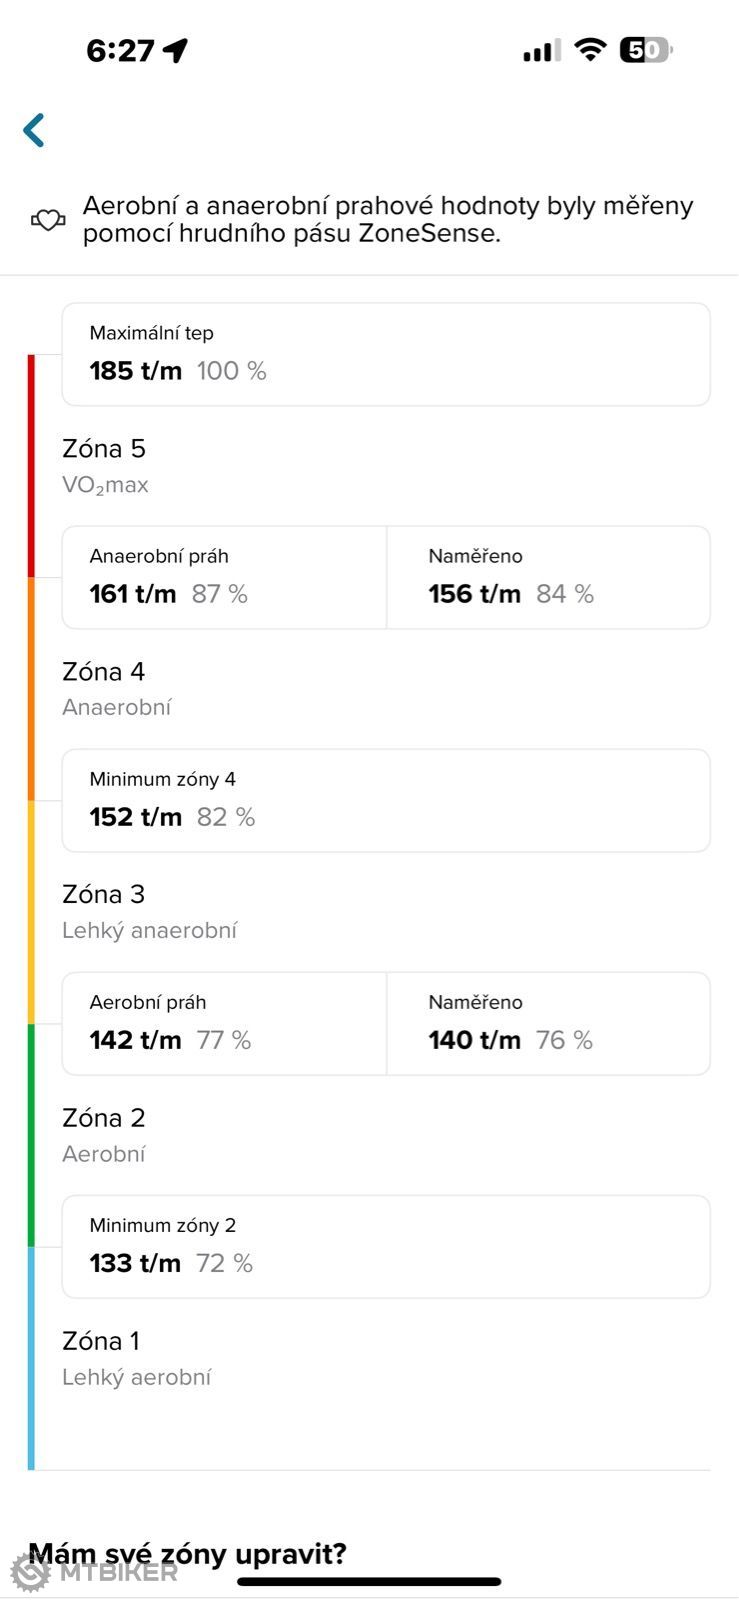Tap the home indicator bar
The height and width of the screenshot is (1601, 739).
[x=369, y=1581]
